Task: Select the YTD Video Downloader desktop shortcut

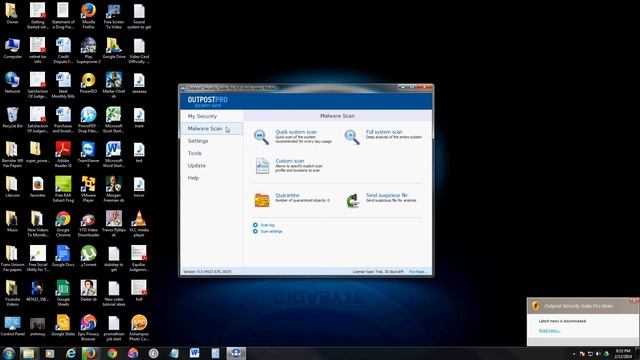Action: coord(88,224)
